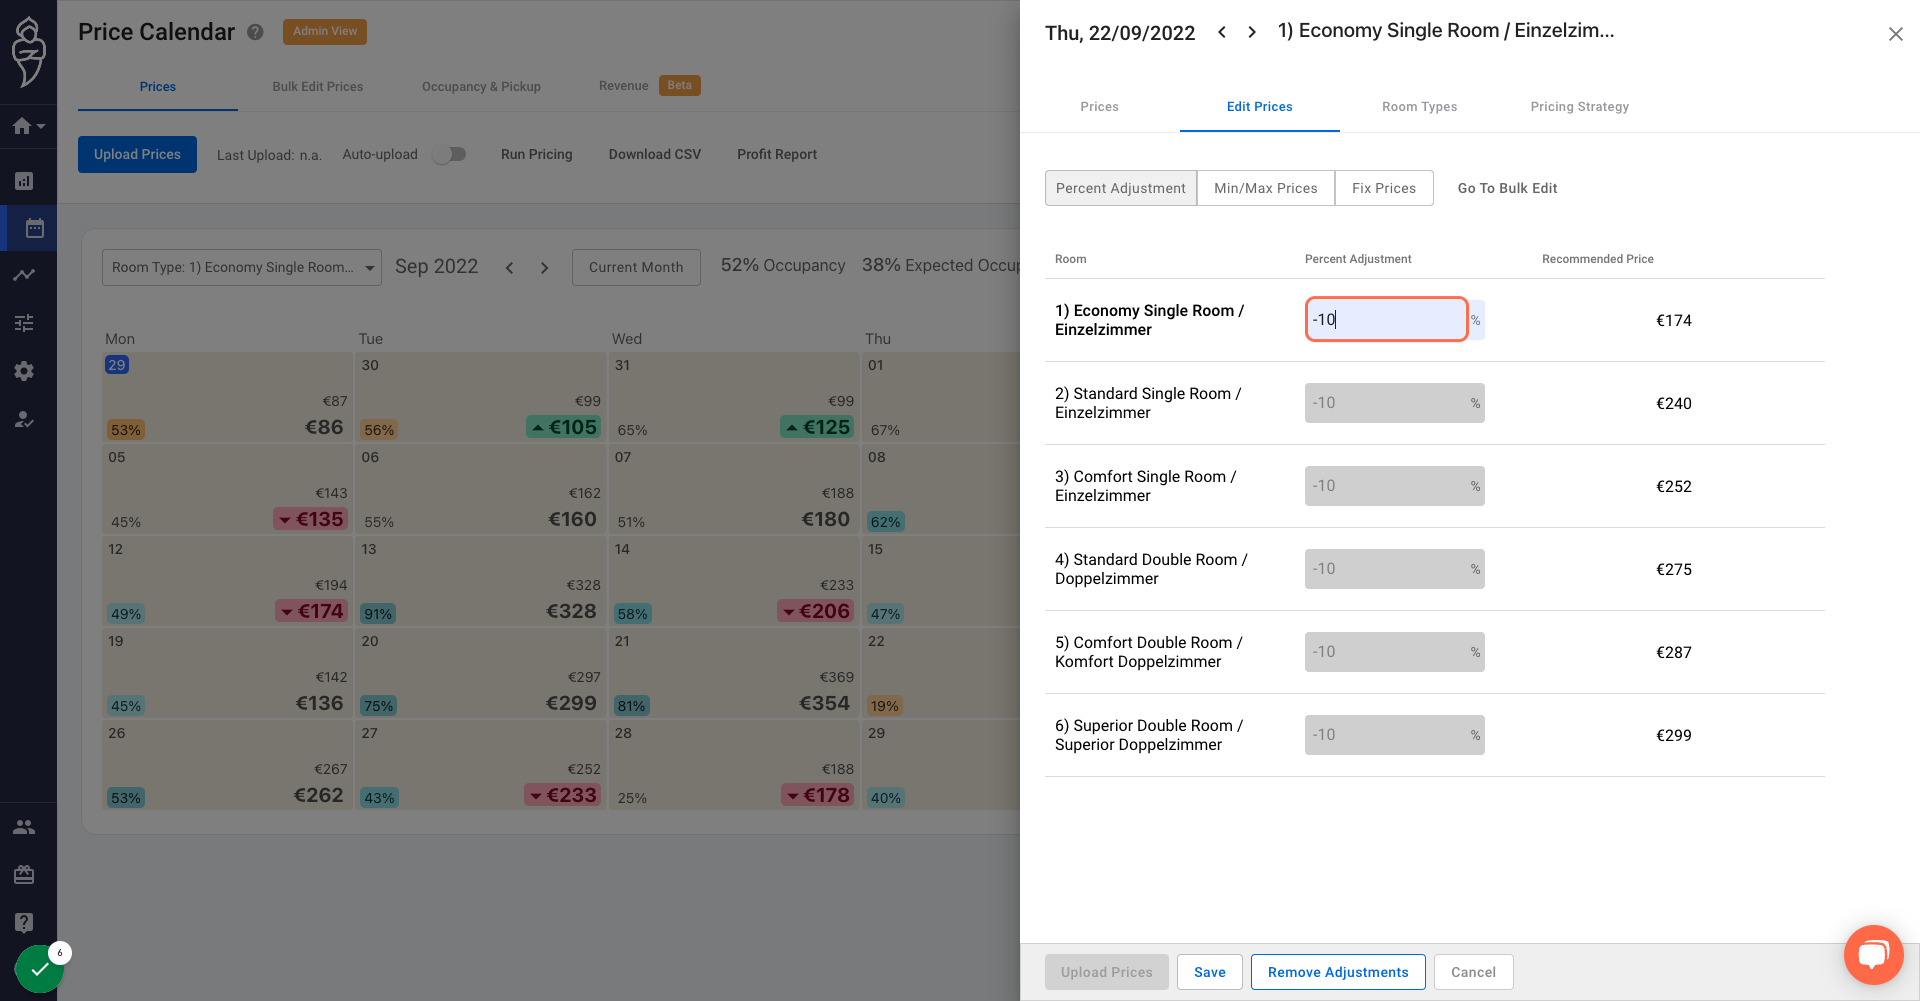Go to next day in side panel
The image size is (1920, 1001).
(x=1252, y=32)
